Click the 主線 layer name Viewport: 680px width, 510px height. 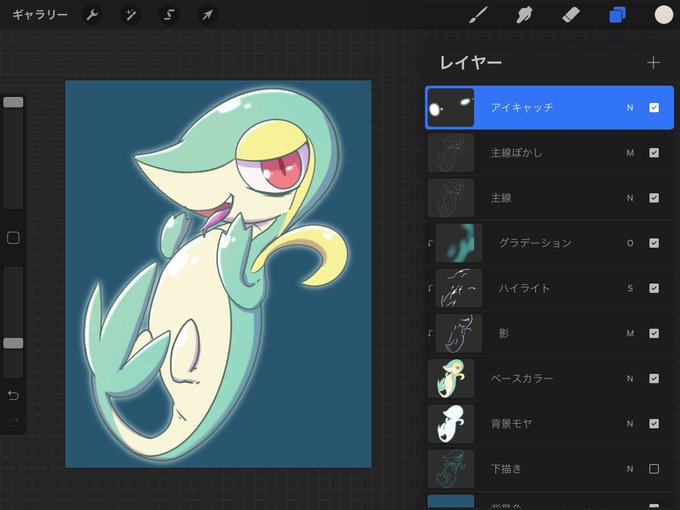coord(501,198)
